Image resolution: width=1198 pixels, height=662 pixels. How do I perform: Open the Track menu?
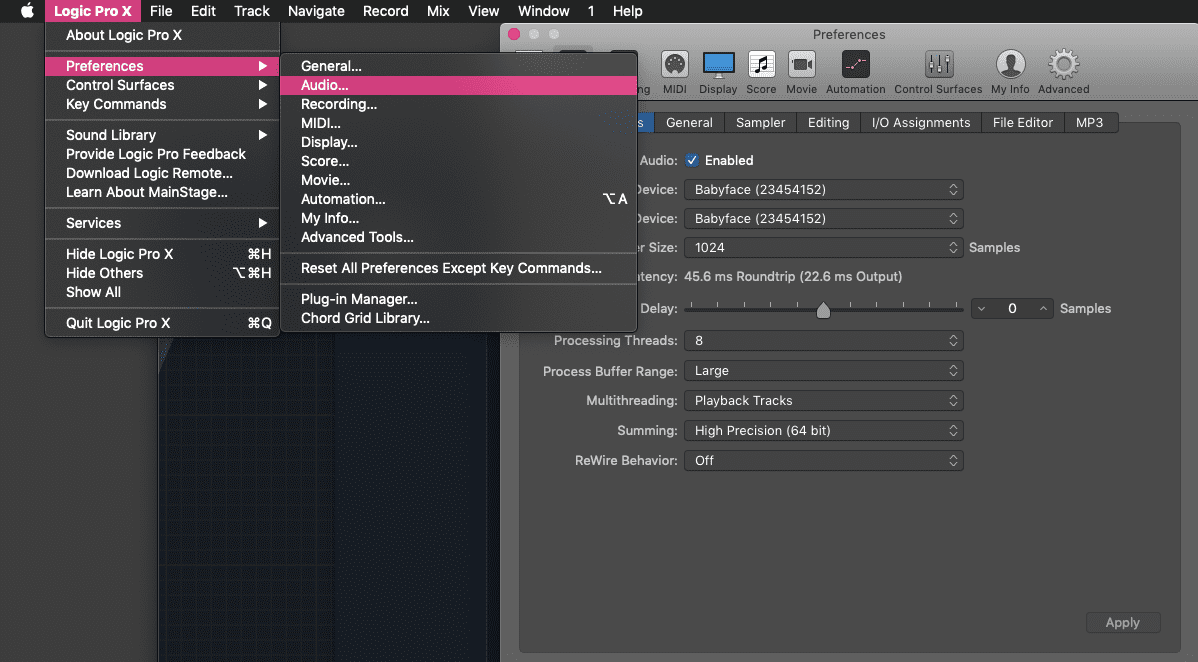(251, 11)
